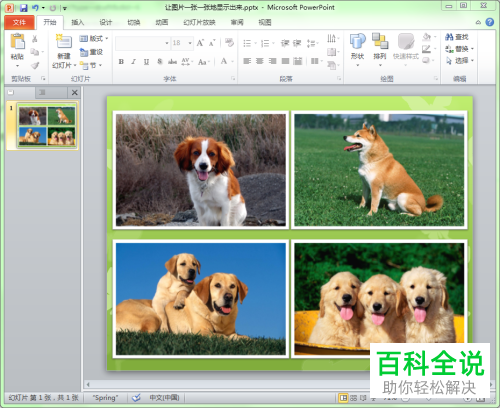The image size is (500, 408).
Task: Click the Arrange icon
Action: pos(380,41)
